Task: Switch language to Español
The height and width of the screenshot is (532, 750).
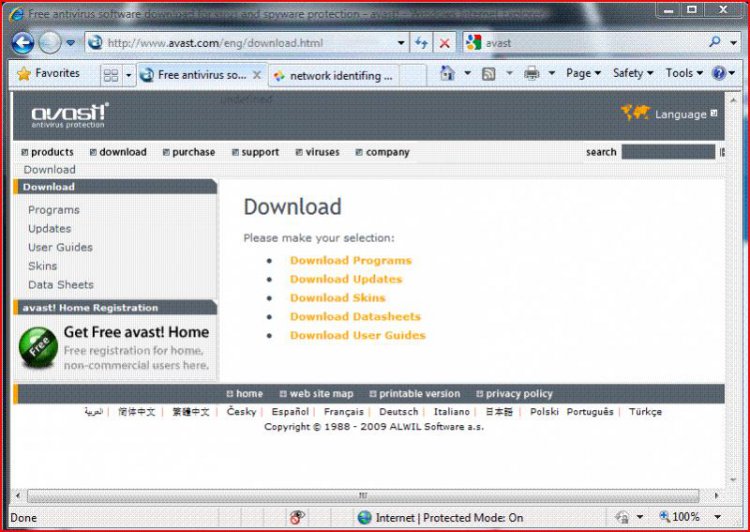Action: [x=290, y=411]
